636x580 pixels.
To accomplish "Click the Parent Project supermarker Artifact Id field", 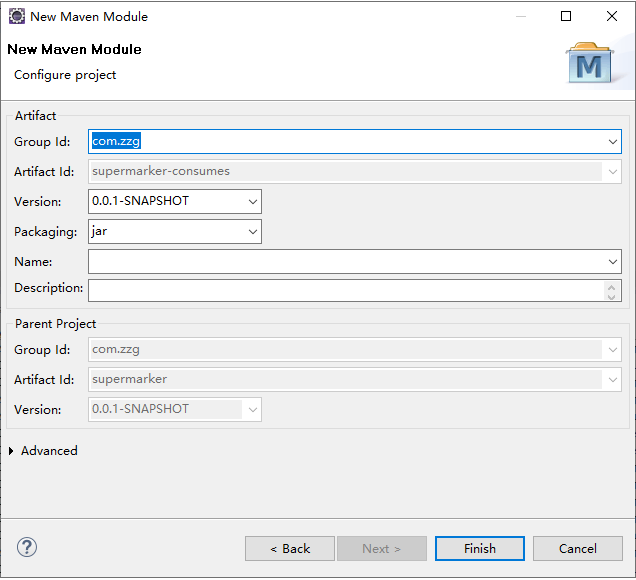I will [x=355, y=380].
